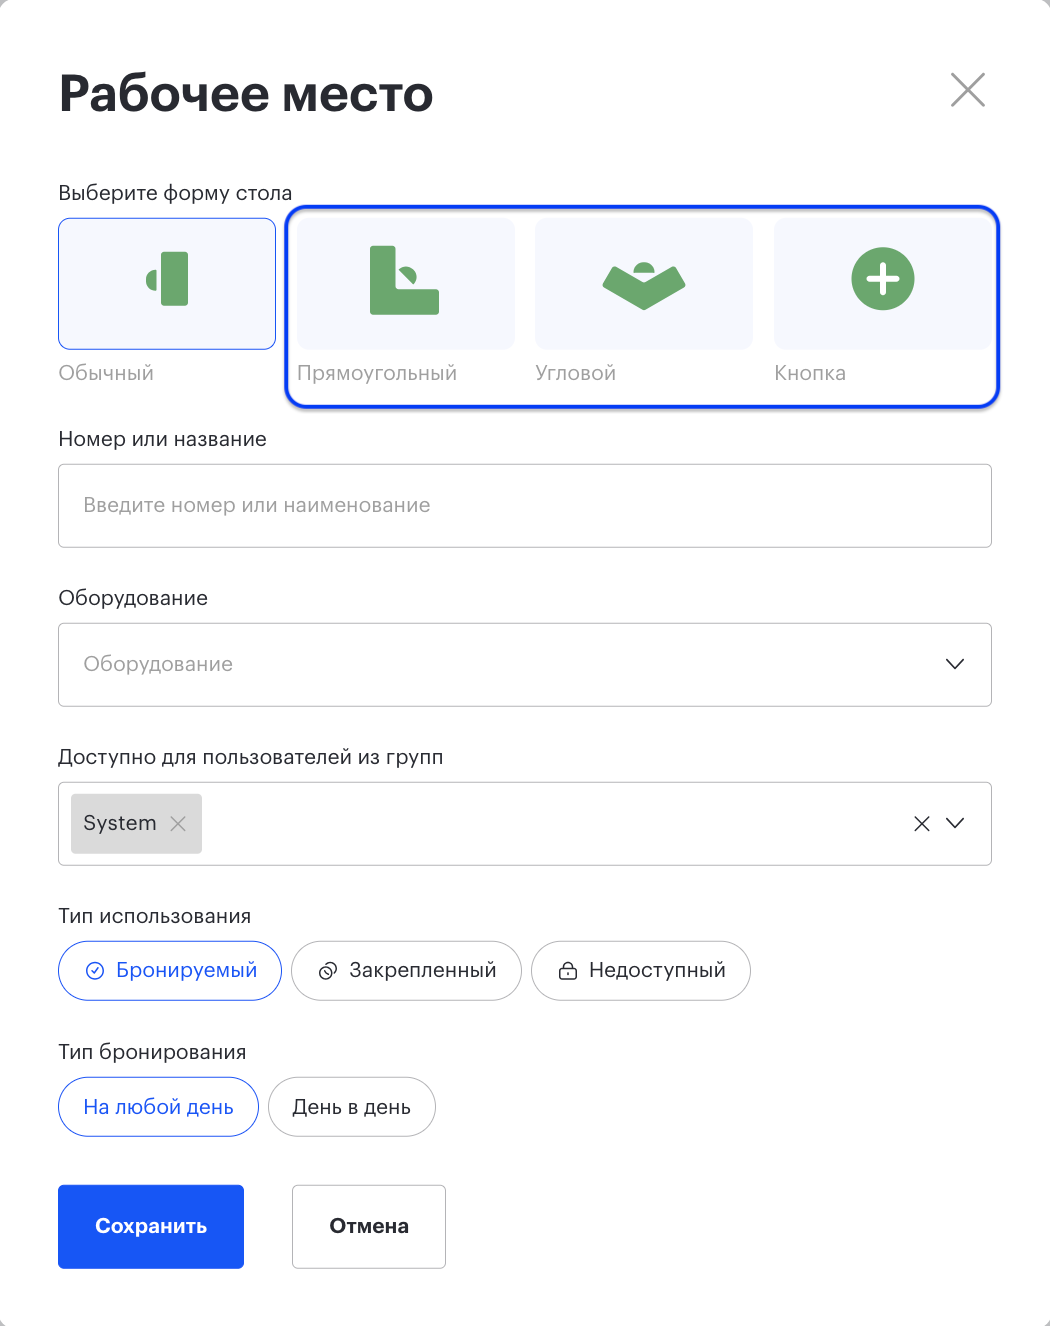Pick the Угловой corner desk icon
The image size is (1050, 1326).
tap(644, 284)
